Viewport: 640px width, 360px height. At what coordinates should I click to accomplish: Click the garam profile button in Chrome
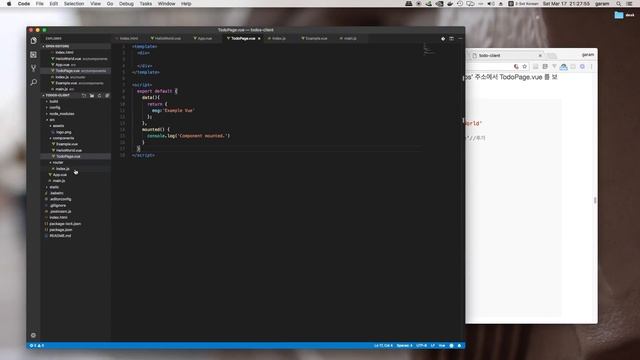point(588,55)
